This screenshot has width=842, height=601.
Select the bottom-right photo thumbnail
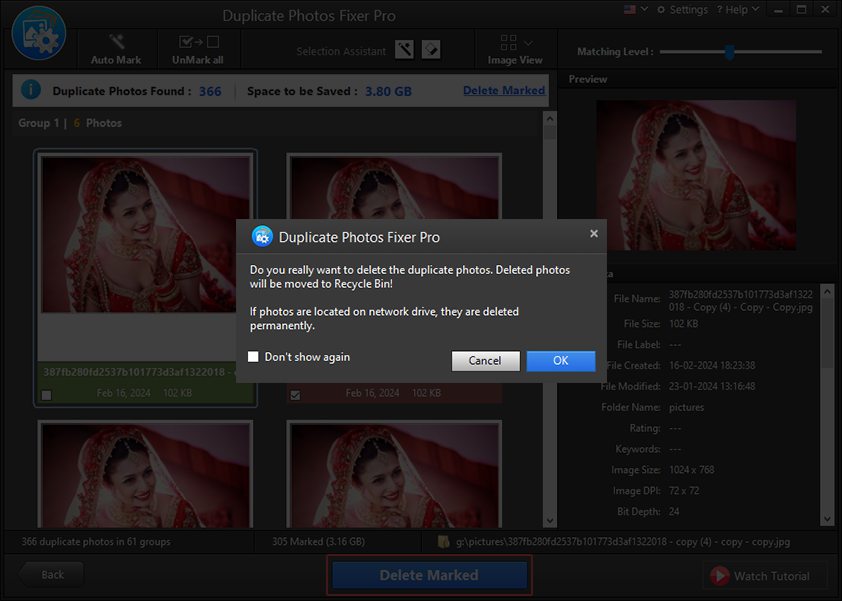(394, 475)
